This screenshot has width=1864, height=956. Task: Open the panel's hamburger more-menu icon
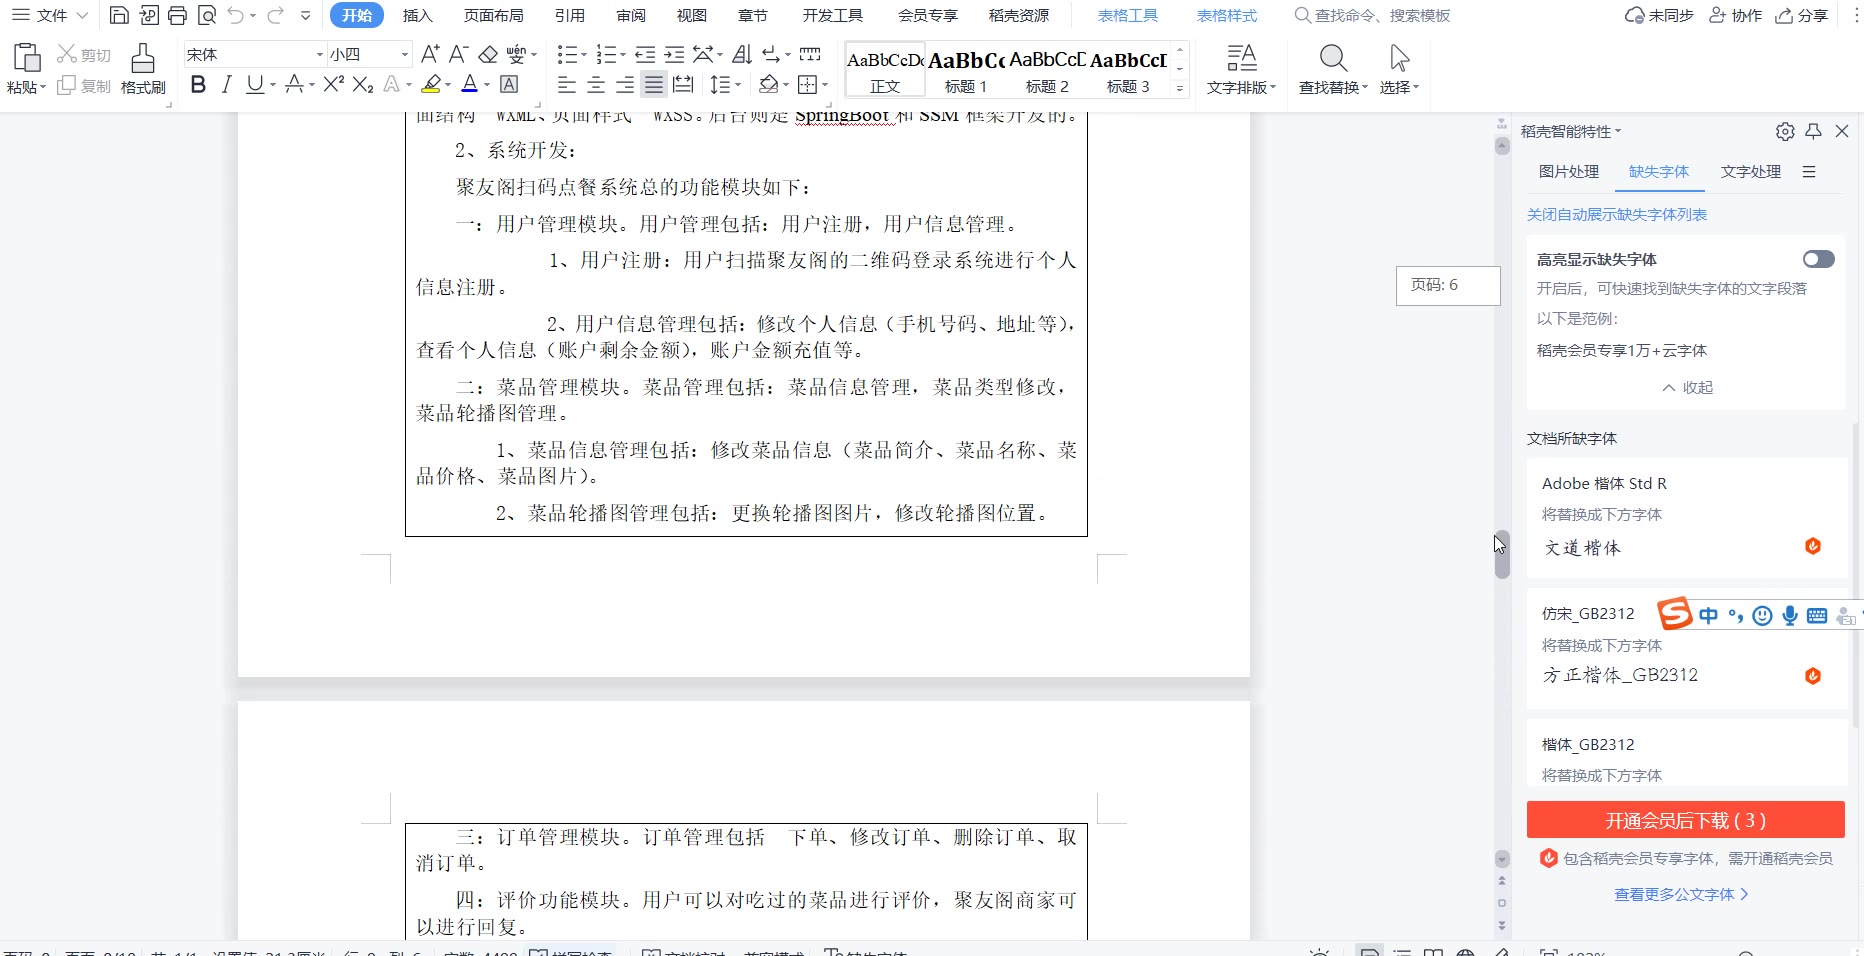click(x=1809, y=172)
